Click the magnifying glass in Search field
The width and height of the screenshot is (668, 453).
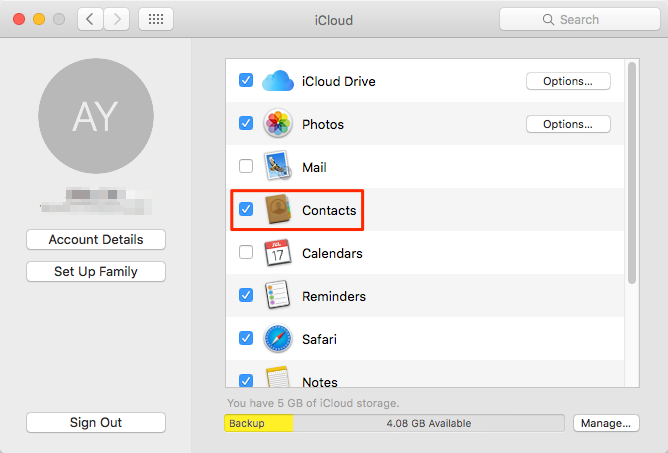pos(548,20)
